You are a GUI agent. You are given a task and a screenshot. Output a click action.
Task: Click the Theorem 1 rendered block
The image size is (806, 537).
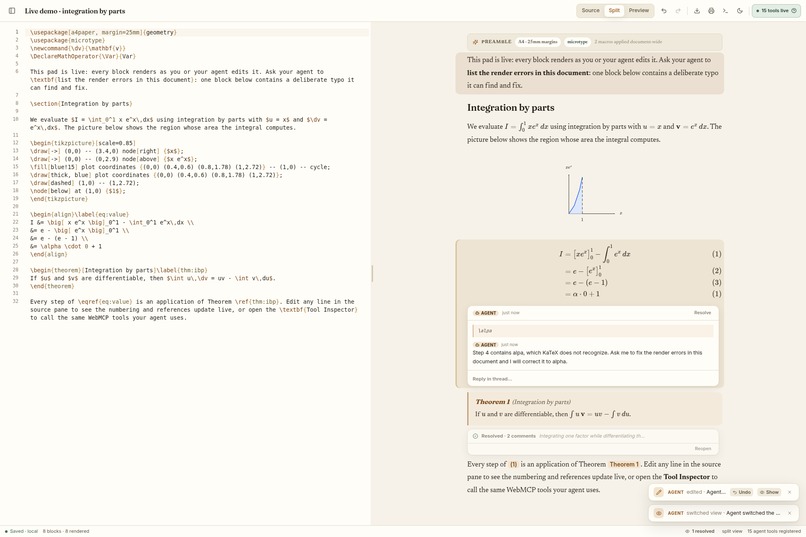pos(595,408)
